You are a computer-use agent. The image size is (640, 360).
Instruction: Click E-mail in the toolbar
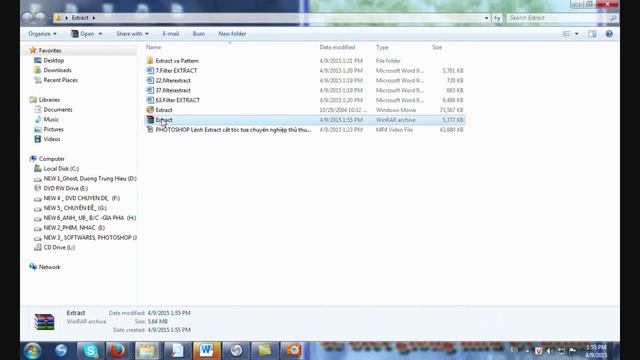click(x=171, y=34)
